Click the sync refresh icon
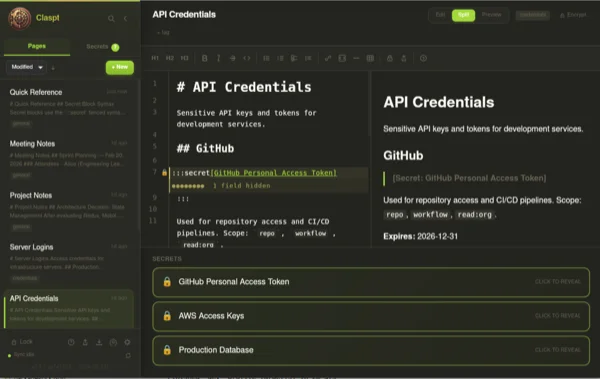This screenshot has height=379, width=600. click(128, 356)
